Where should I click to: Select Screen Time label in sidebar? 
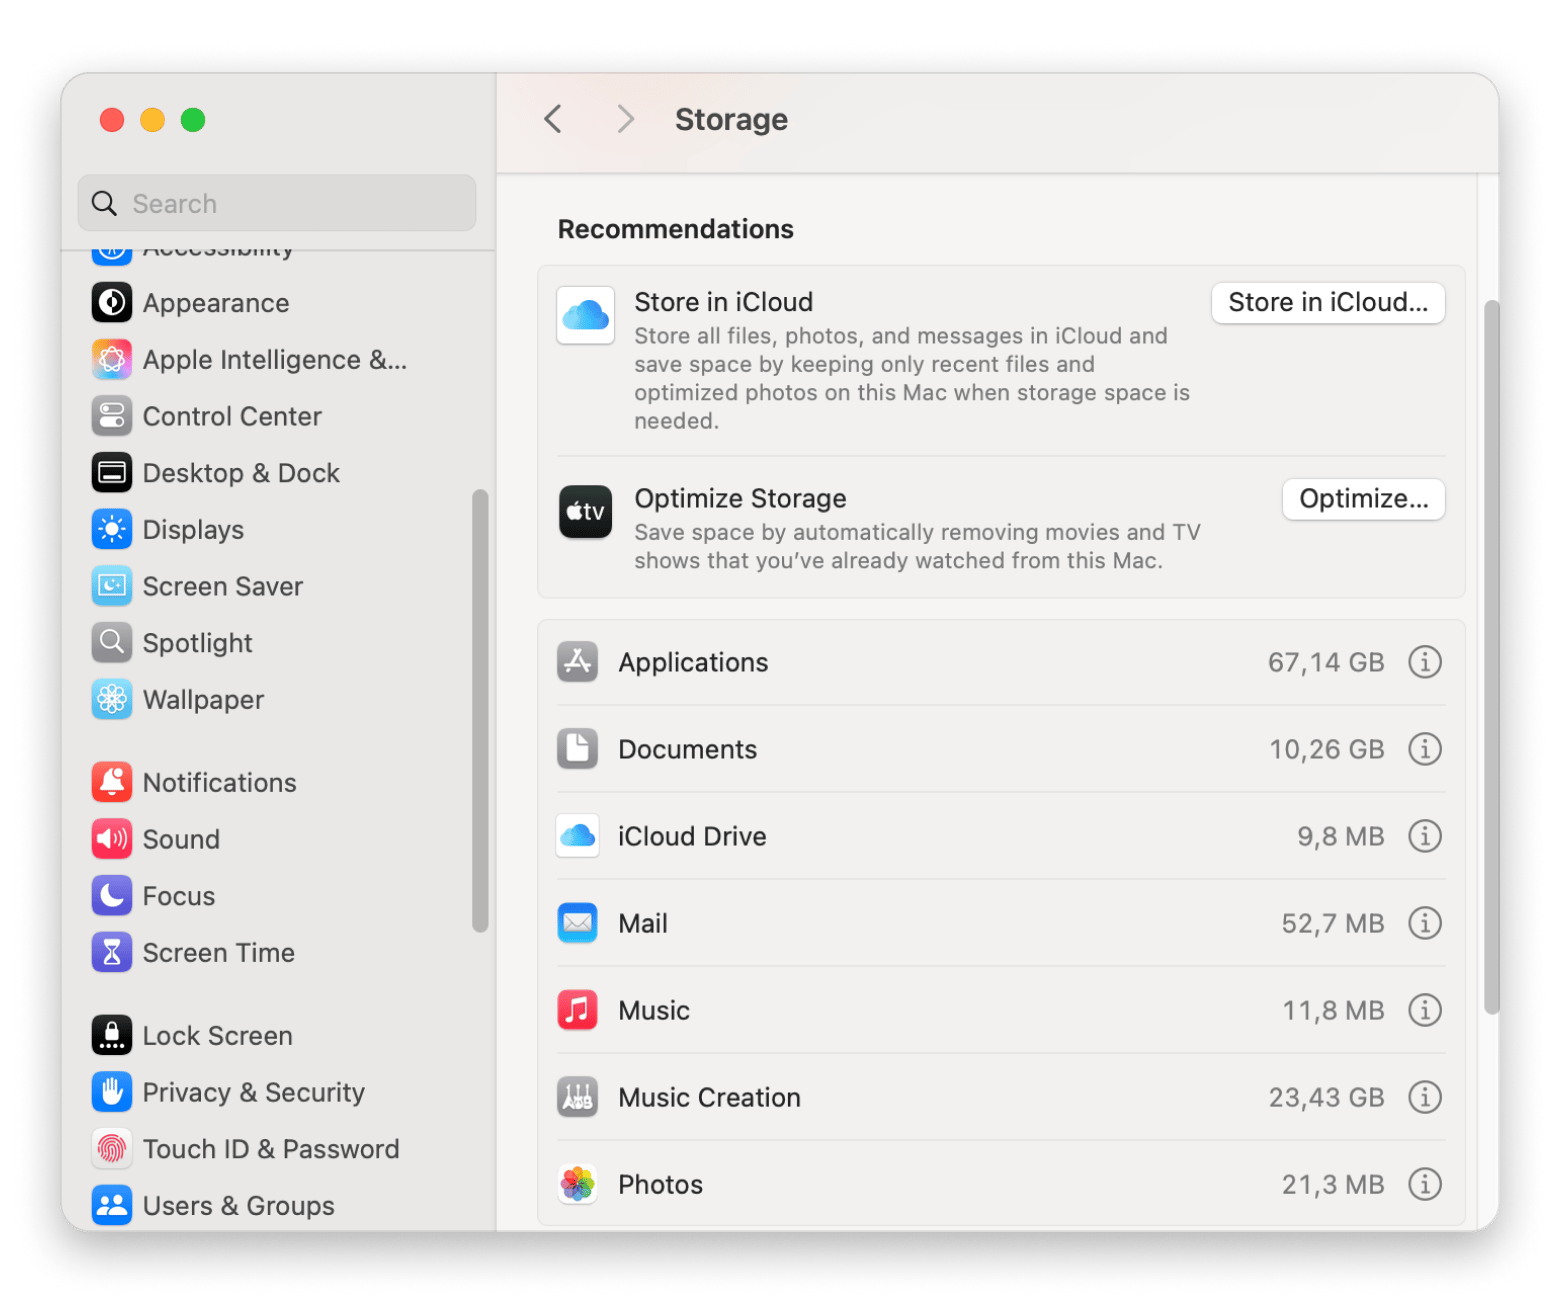(x=219, y=952)
